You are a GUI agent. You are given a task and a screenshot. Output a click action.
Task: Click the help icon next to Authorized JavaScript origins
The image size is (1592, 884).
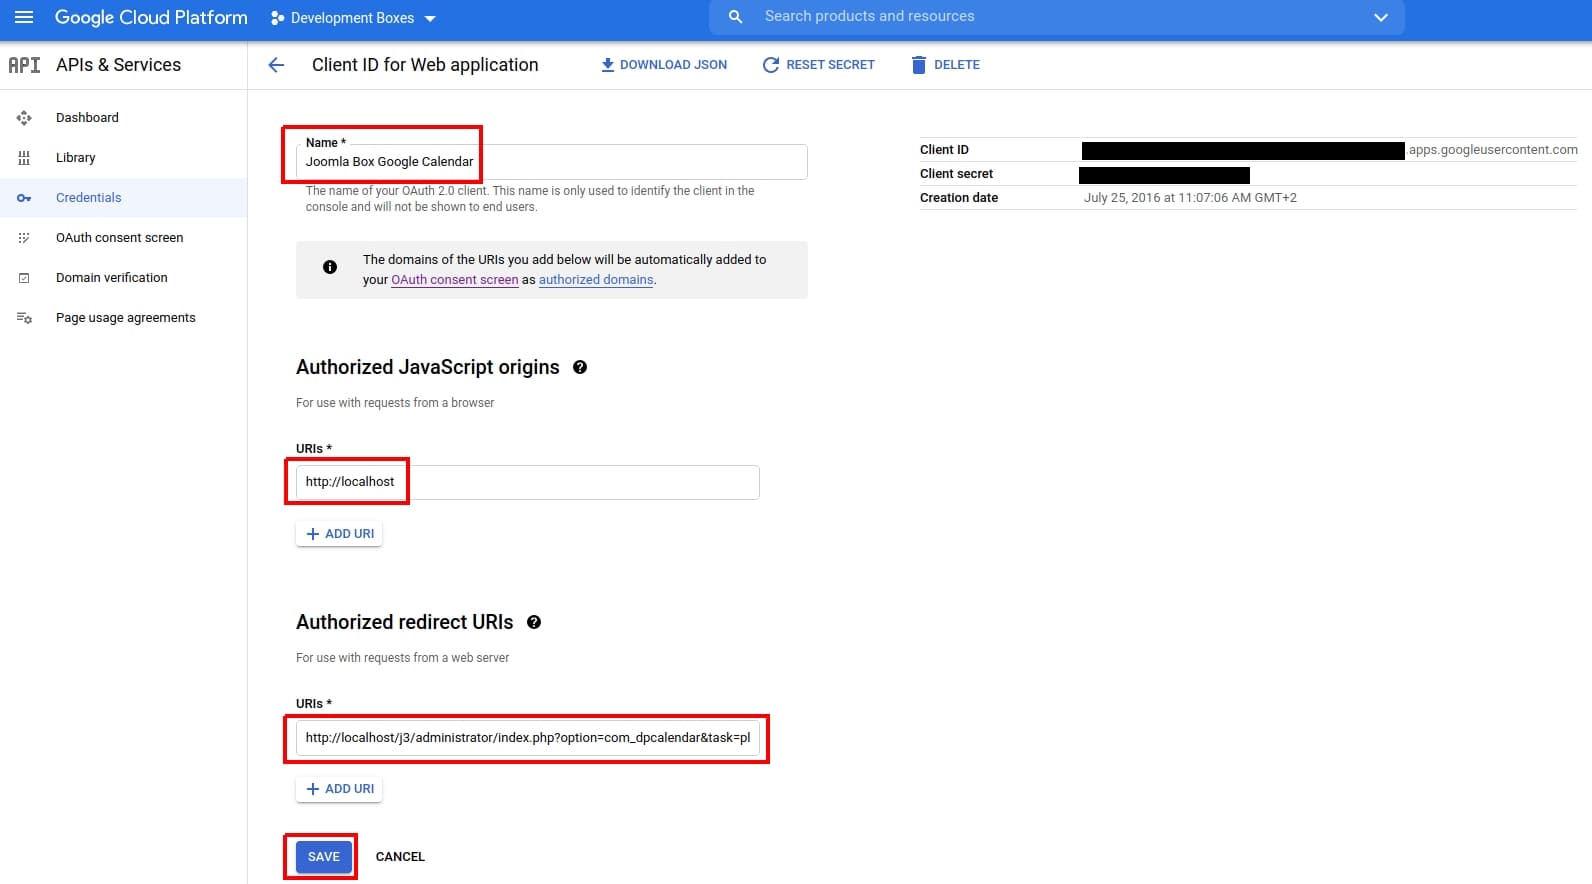[580, 367]
